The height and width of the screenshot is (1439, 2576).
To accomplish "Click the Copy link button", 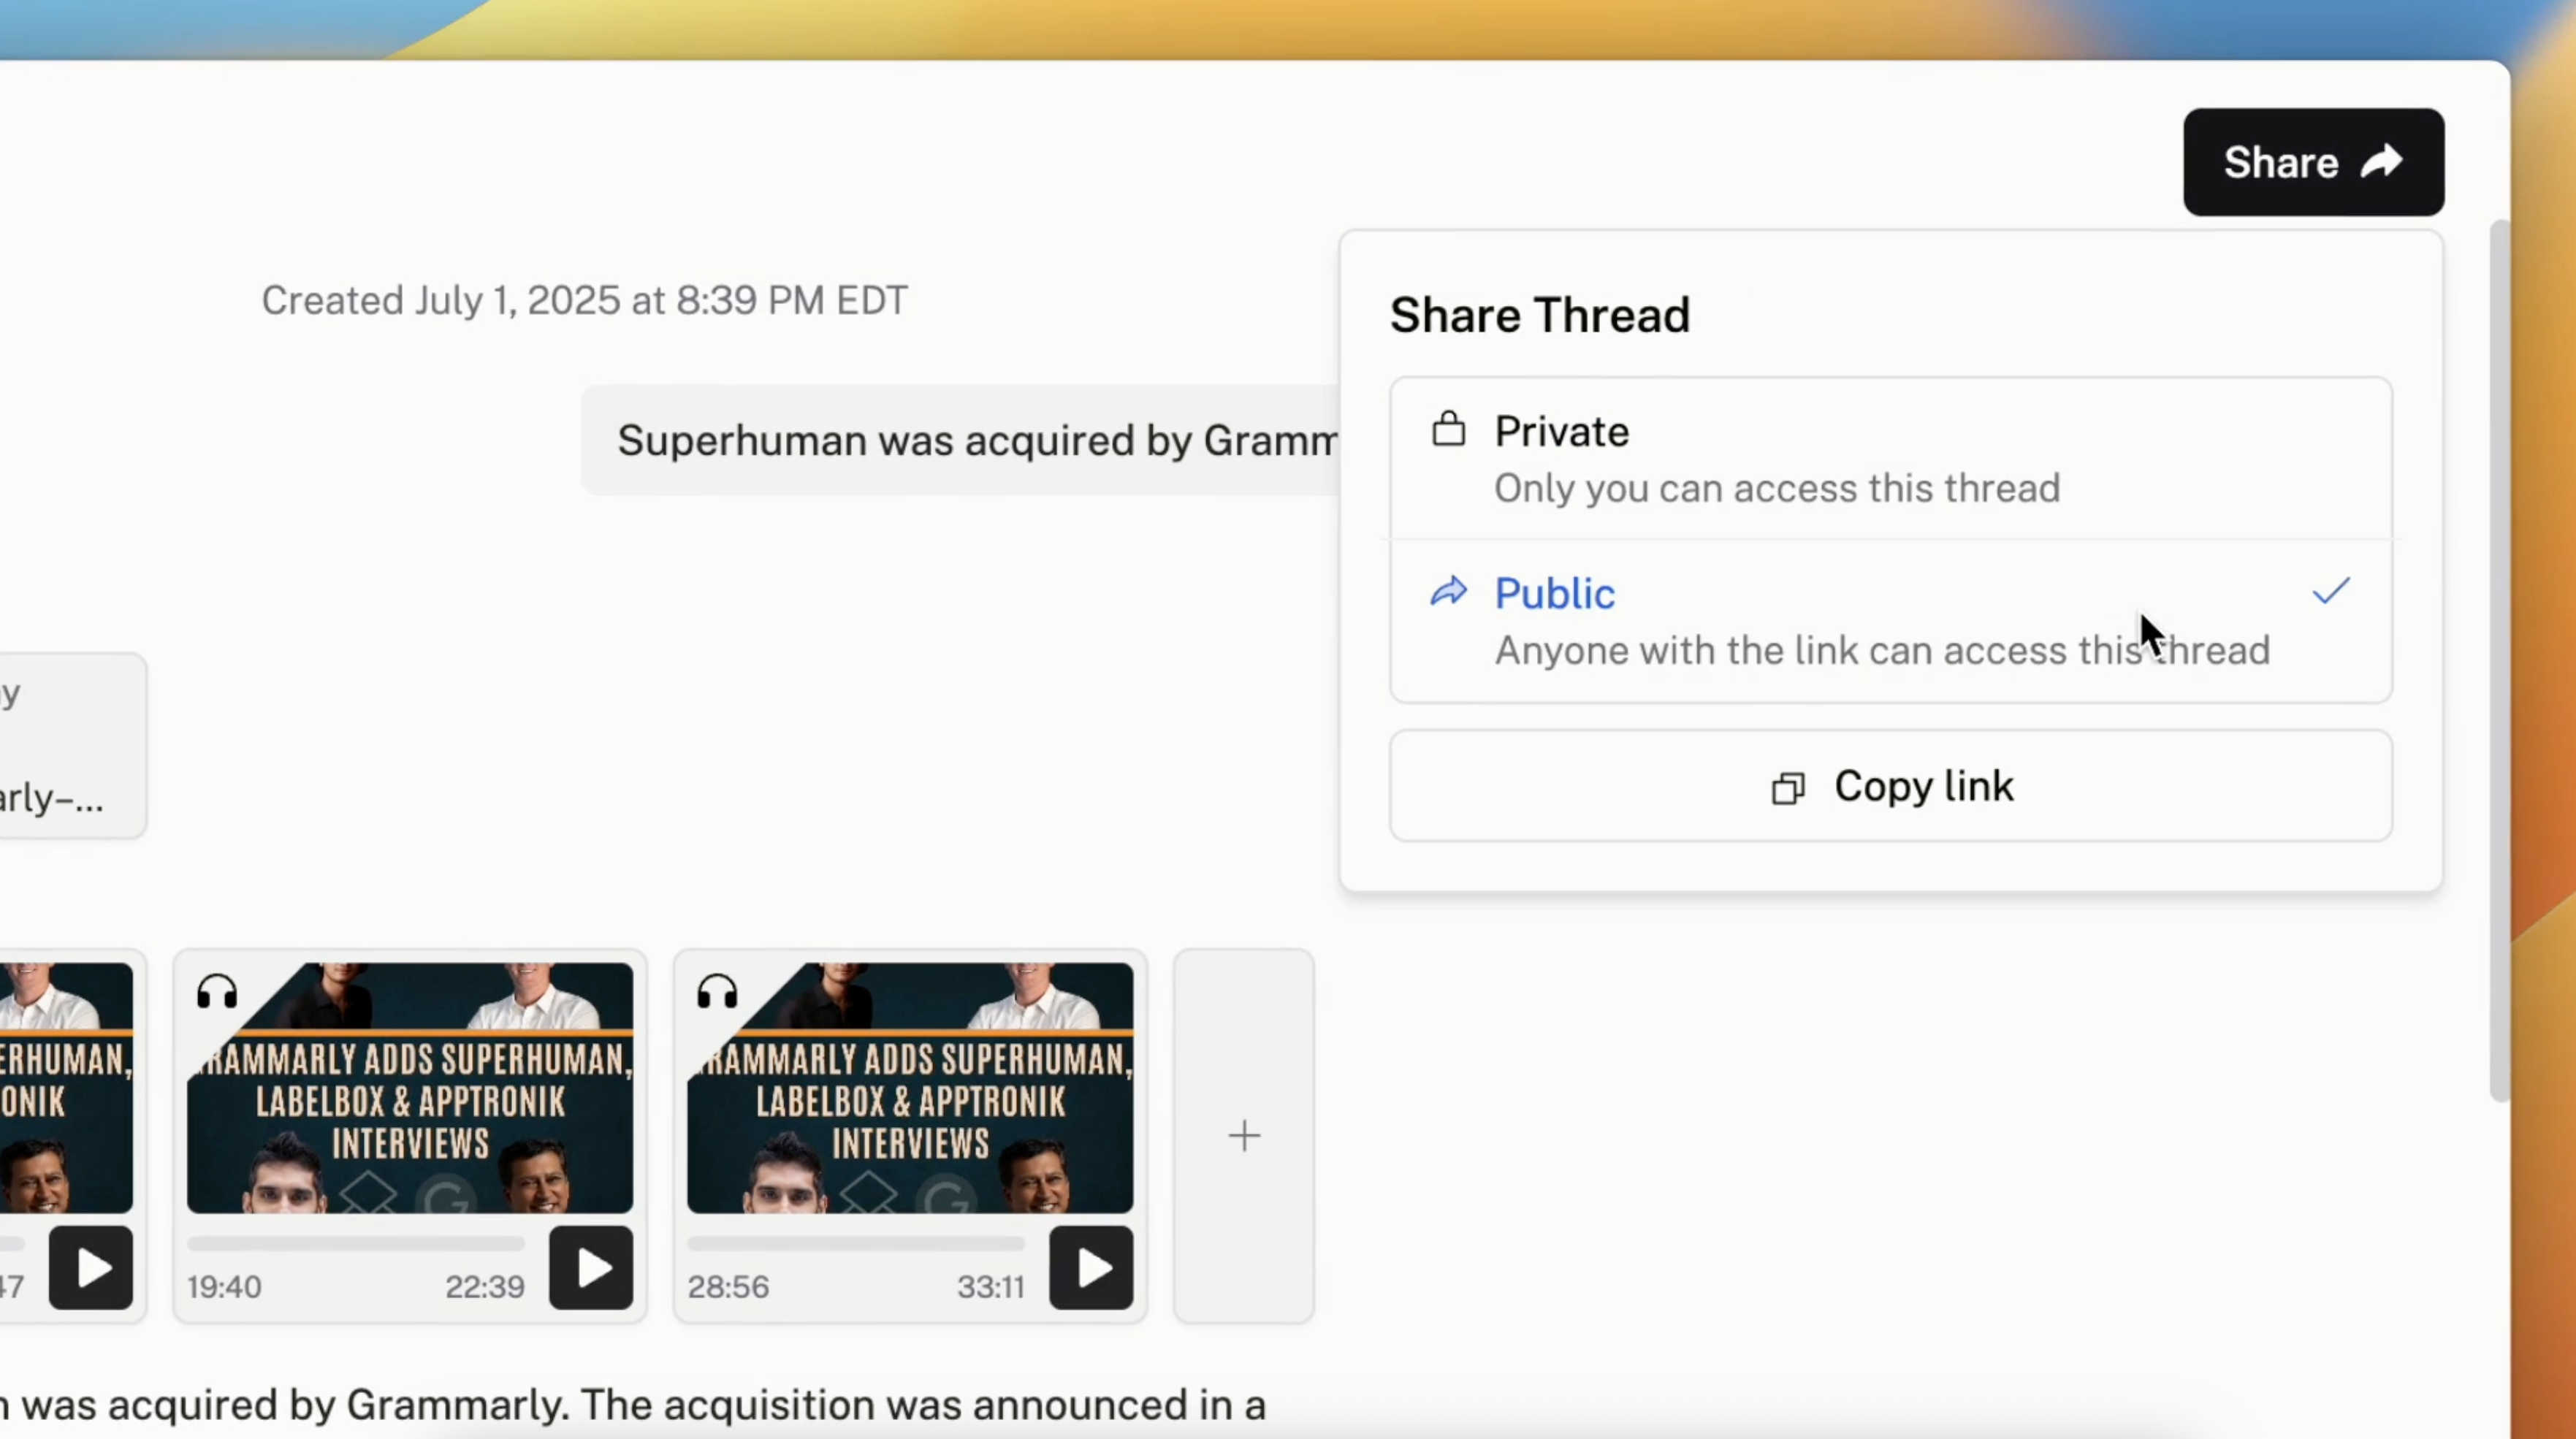I will pyautogui.click(x=1890, y=786).
